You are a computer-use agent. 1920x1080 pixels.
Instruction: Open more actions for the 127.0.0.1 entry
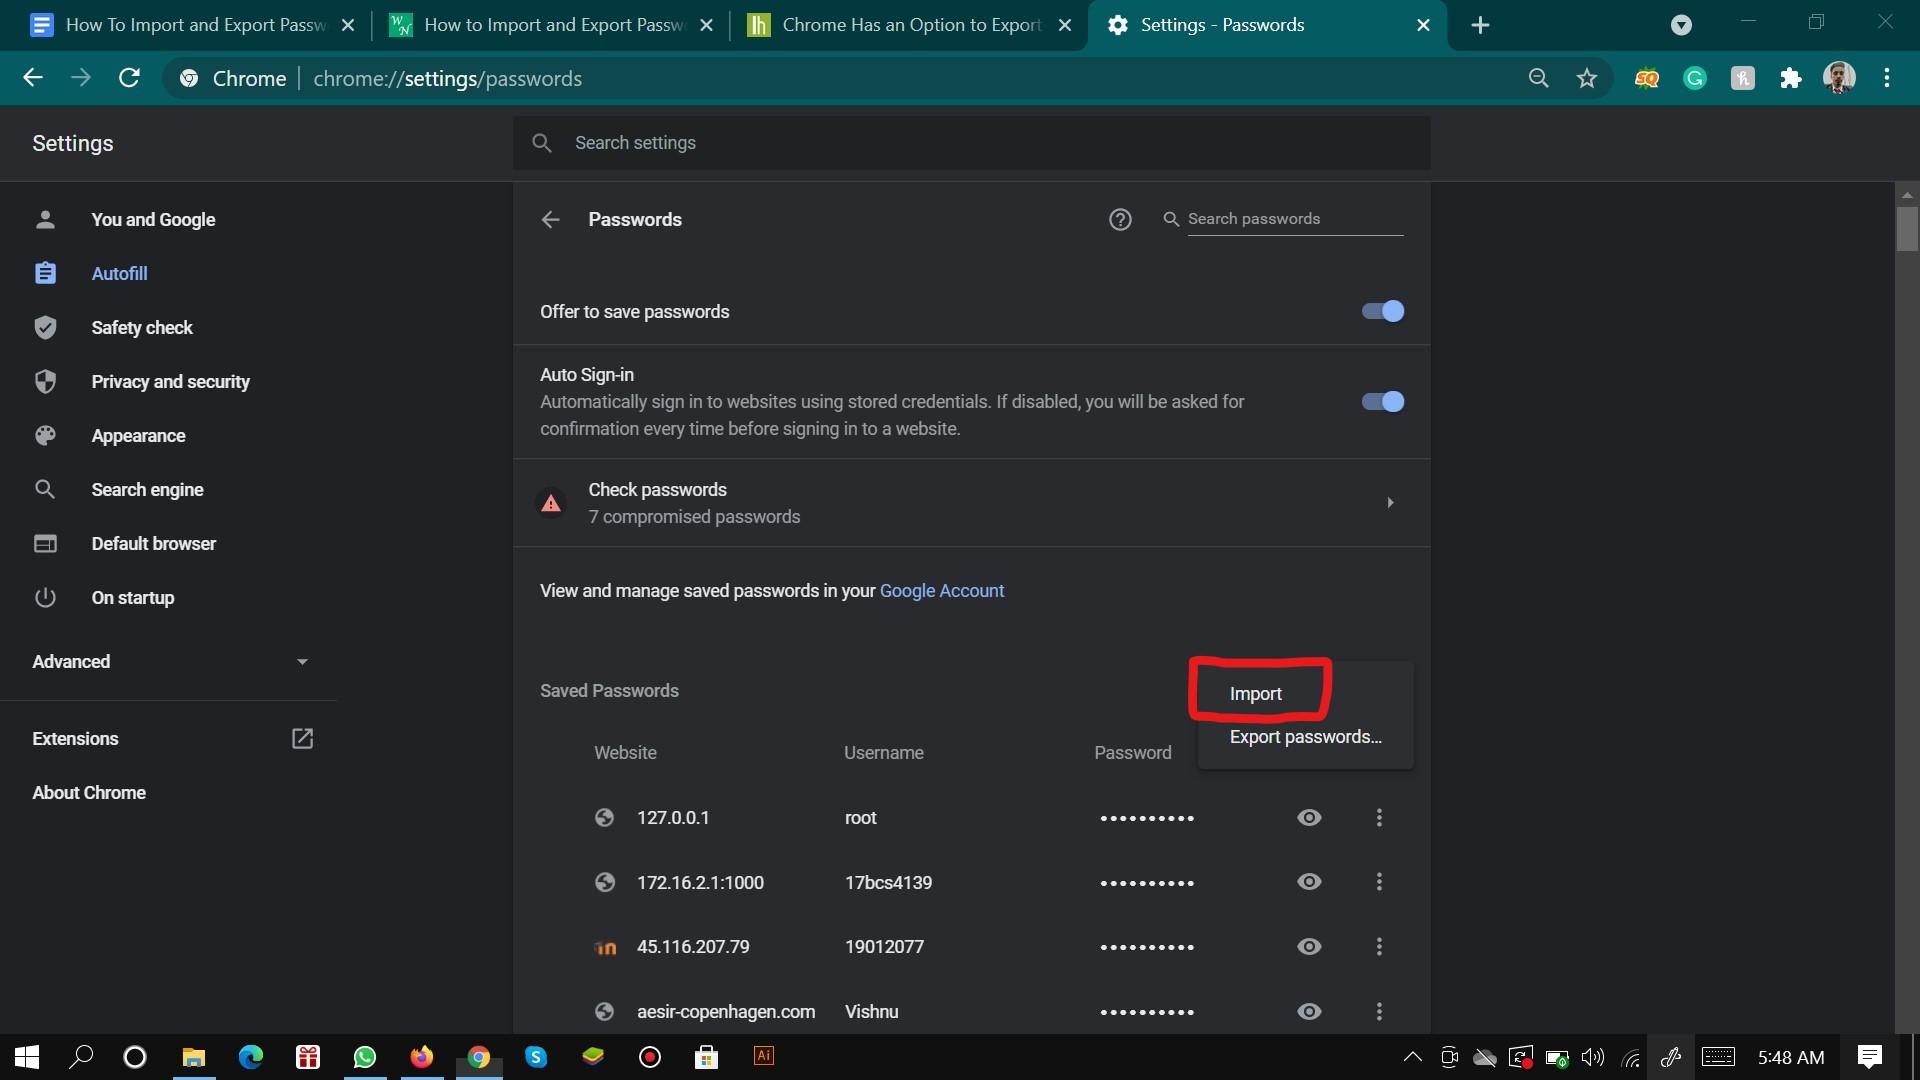click(x=1379, y=818)
